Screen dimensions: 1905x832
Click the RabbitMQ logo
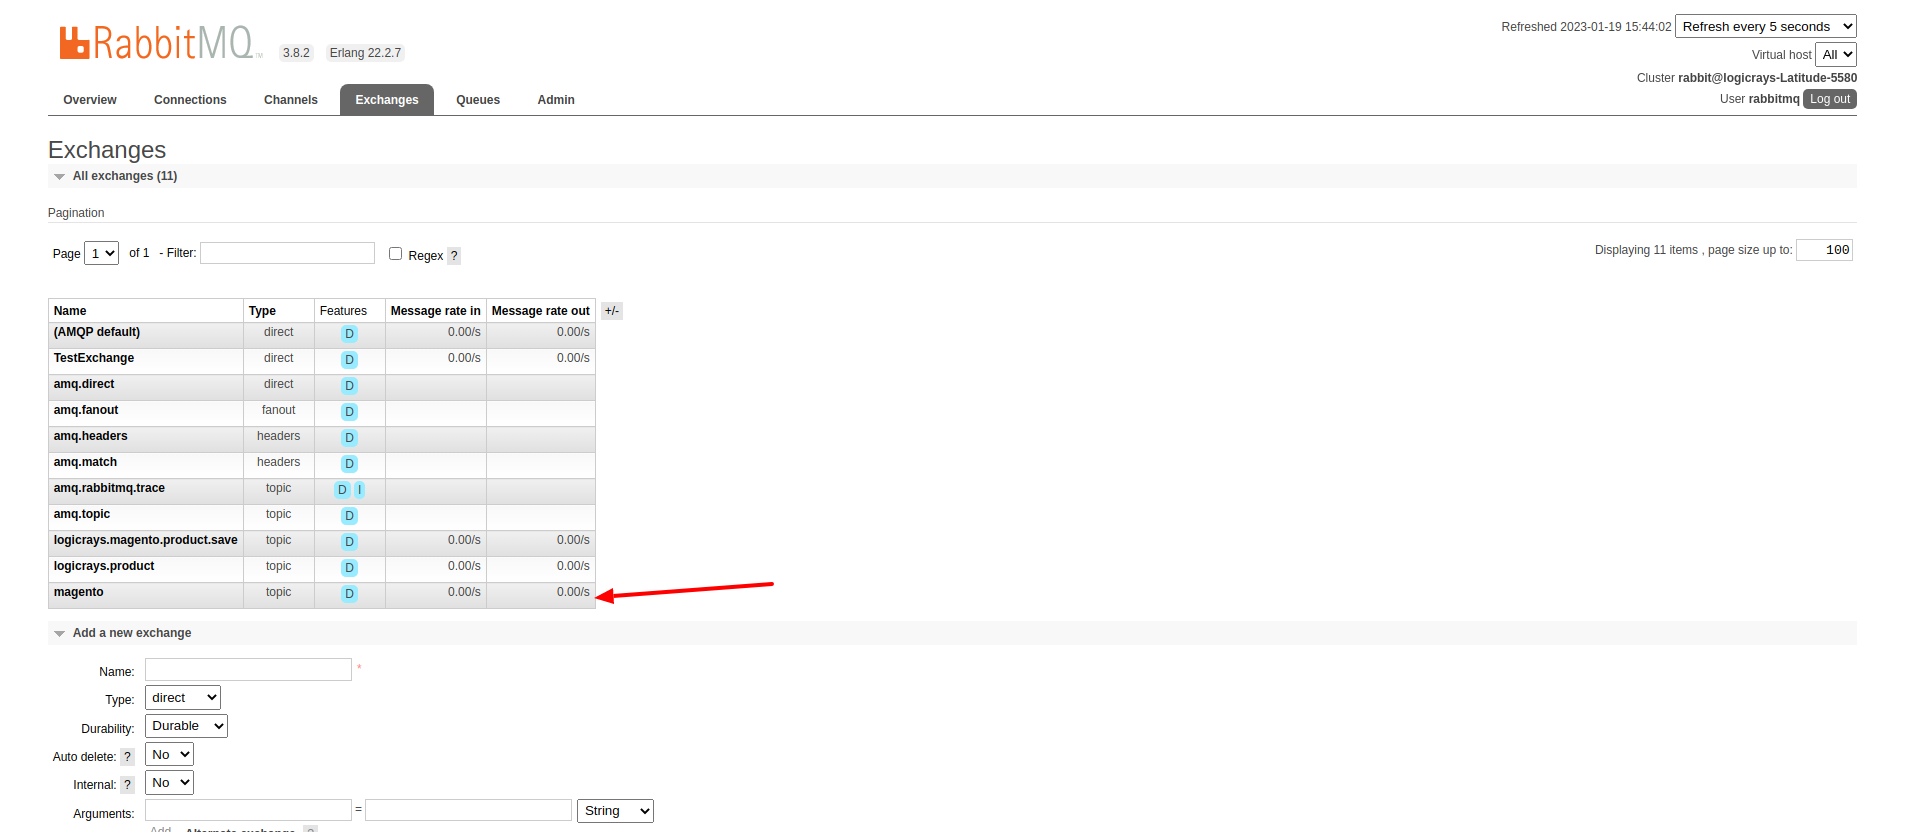pos(160,43)
